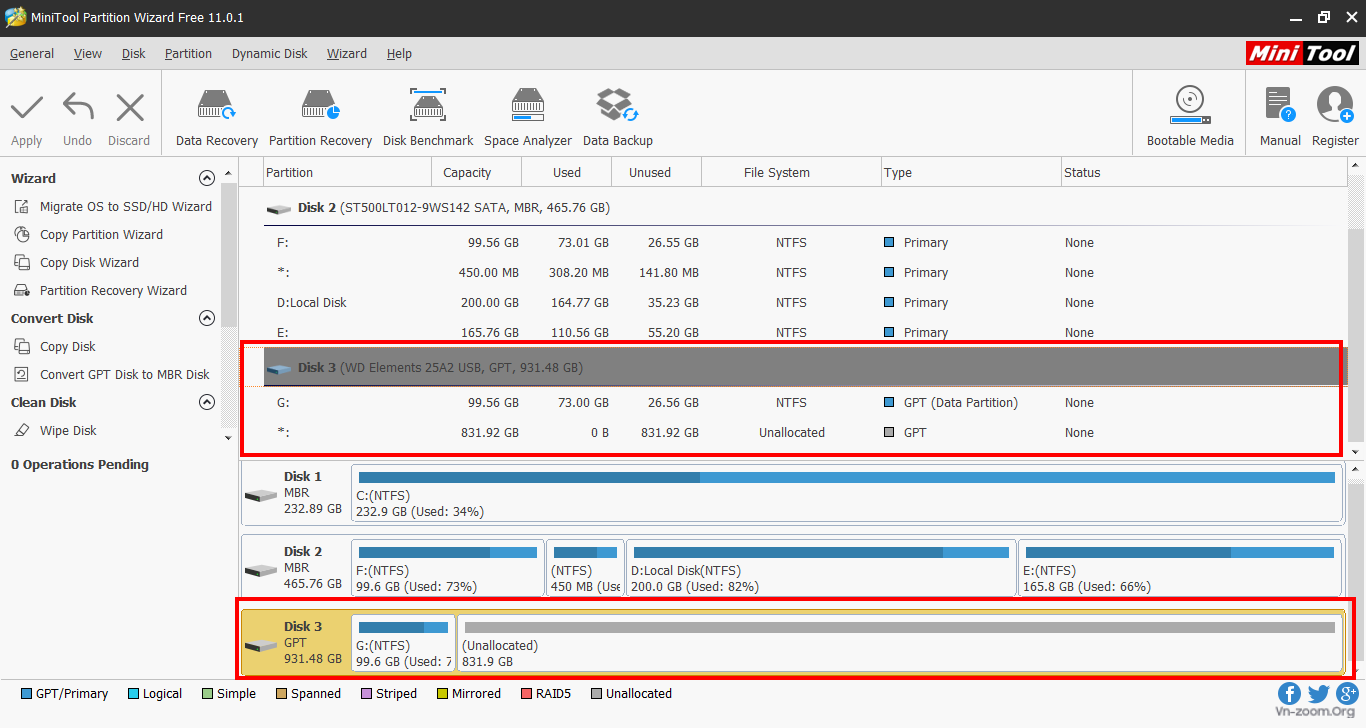Click Disk 1 MBR label in disk map
Image resolution: width=1366 pixels, height=728 pixels.
click(x=295, y=493)
